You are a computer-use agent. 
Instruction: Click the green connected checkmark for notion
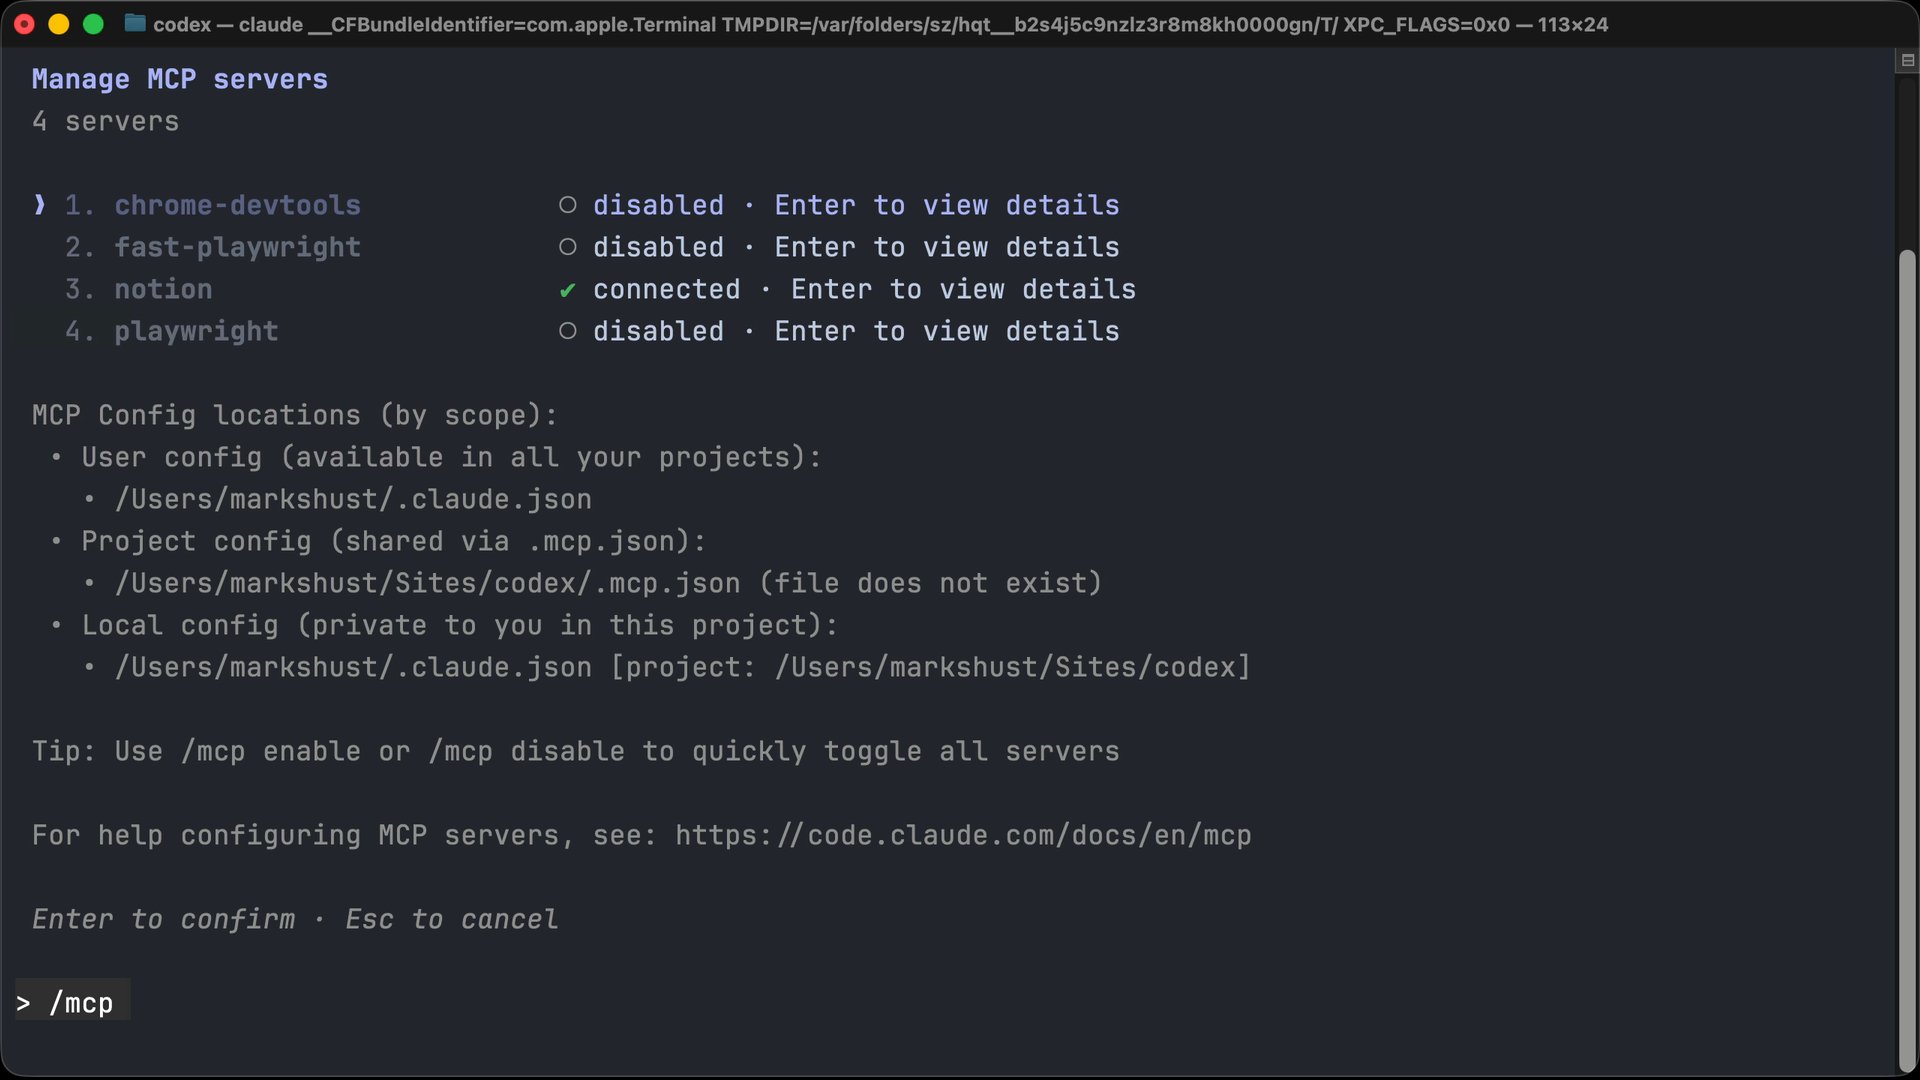pyautogui.click(x=567, y=290)
